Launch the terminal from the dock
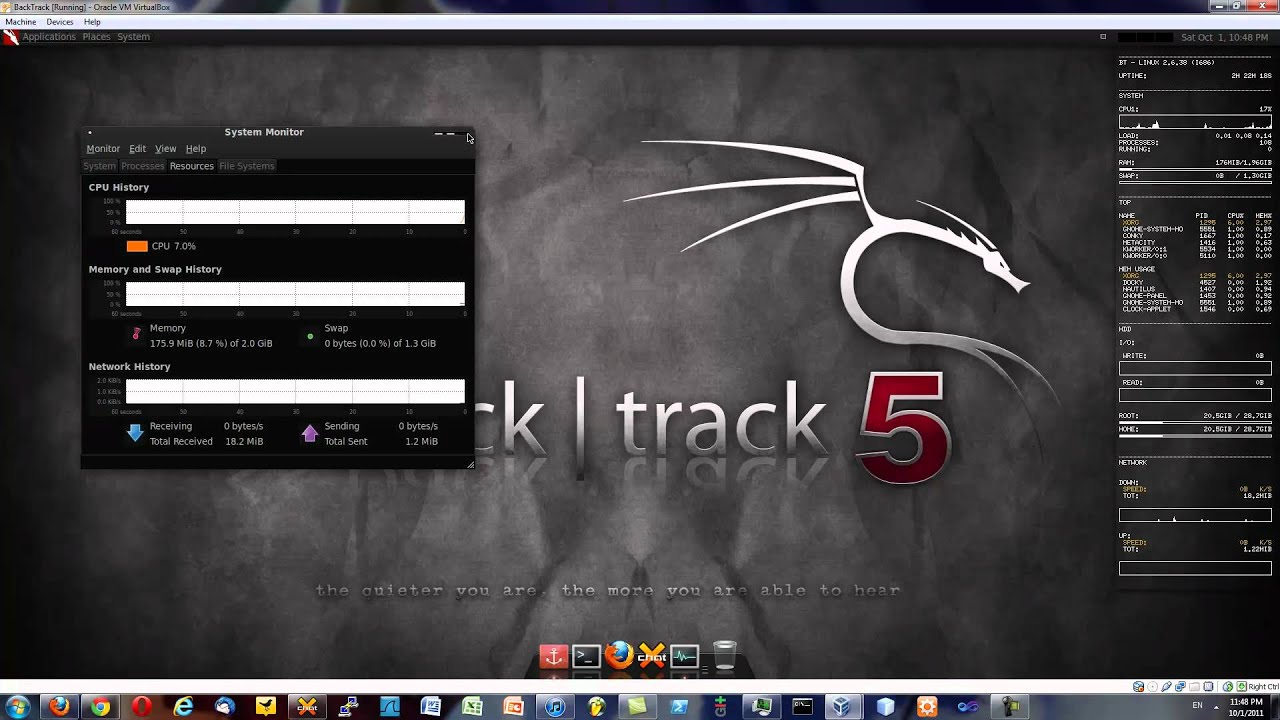 pyautogui.click(x=586, y=656)
